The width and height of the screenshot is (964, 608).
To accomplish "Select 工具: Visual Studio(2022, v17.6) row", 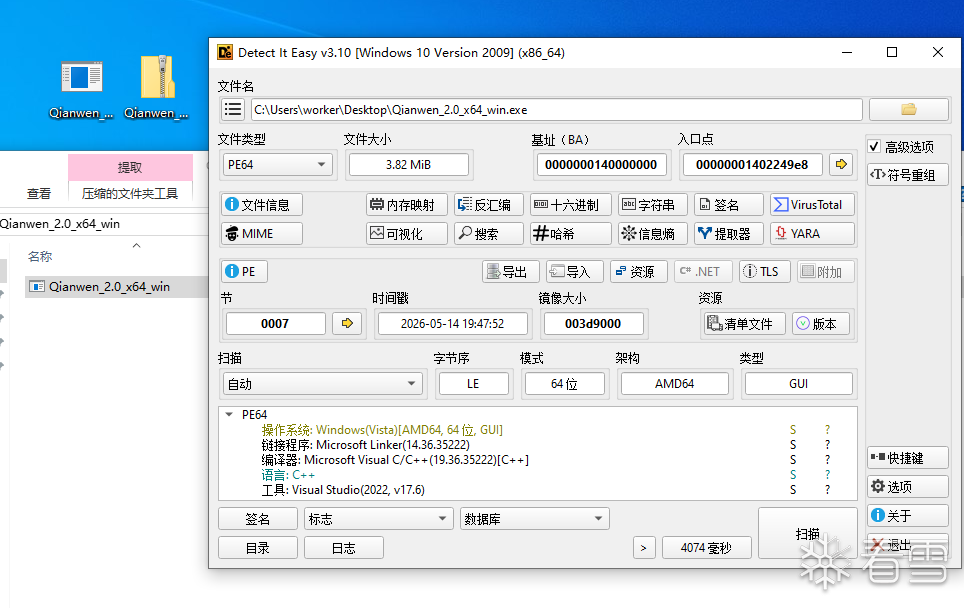I will [x=343, y=490].
